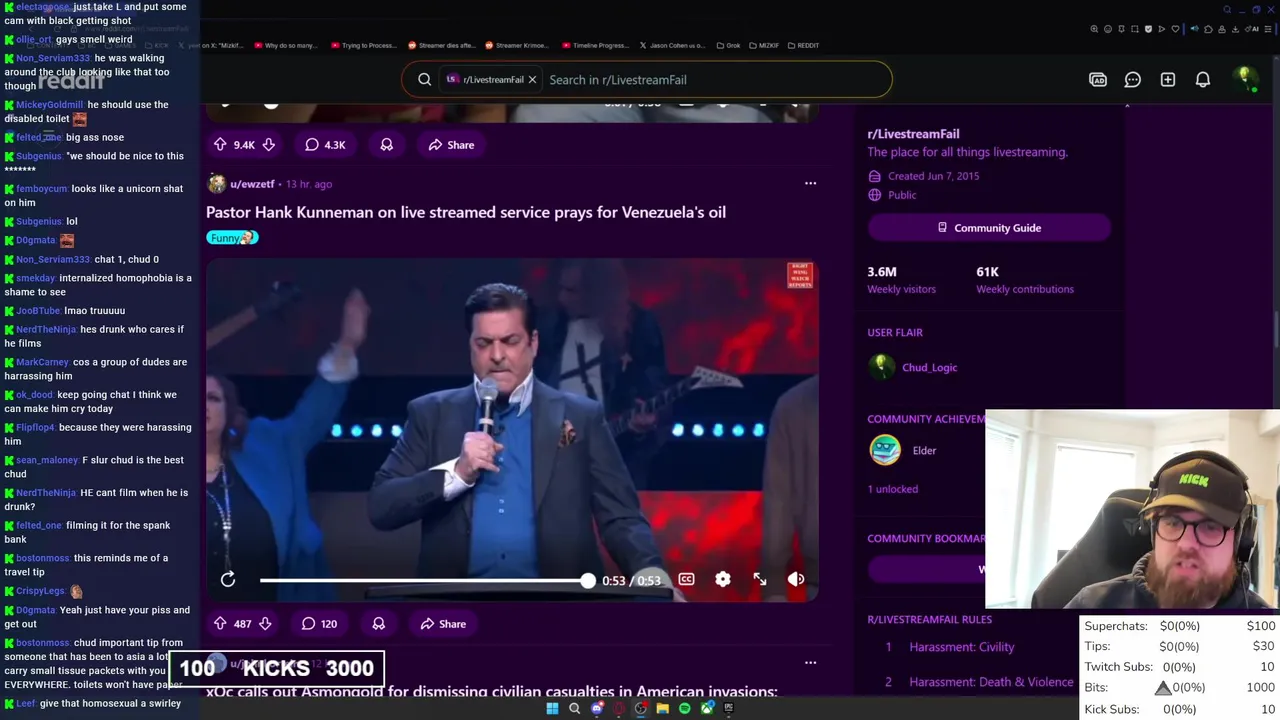Viewport: 1280px width, 720px height.
Task: Mute the video volume
Action: point(796,580)
